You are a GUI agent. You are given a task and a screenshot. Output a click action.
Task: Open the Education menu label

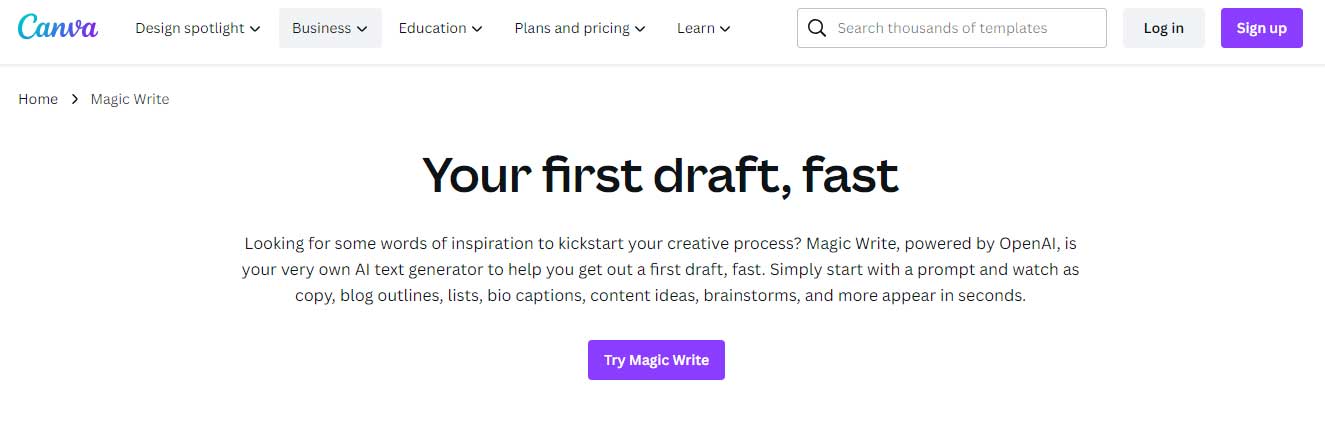432,28
